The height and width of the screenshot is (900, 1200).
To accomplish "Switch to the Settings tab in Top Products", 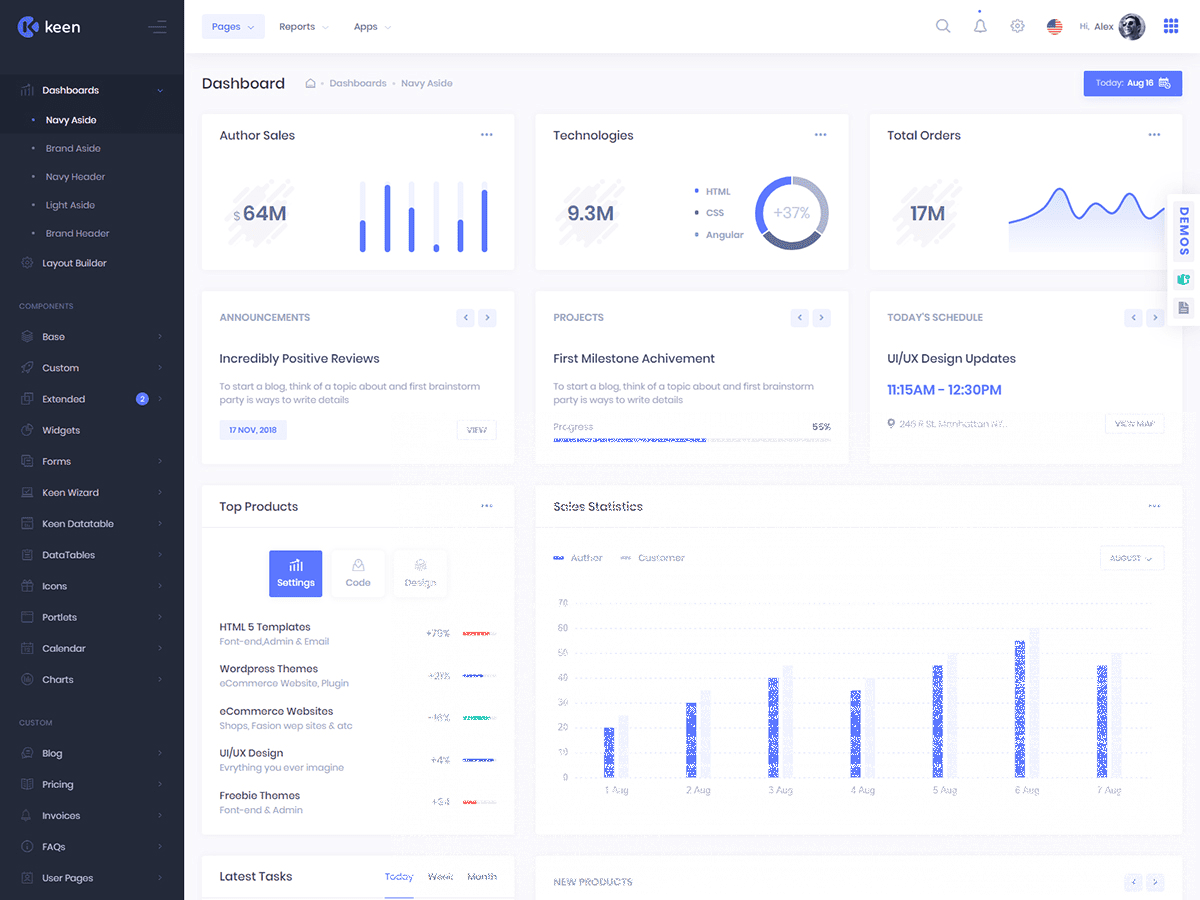I will (x=295, y=574).
